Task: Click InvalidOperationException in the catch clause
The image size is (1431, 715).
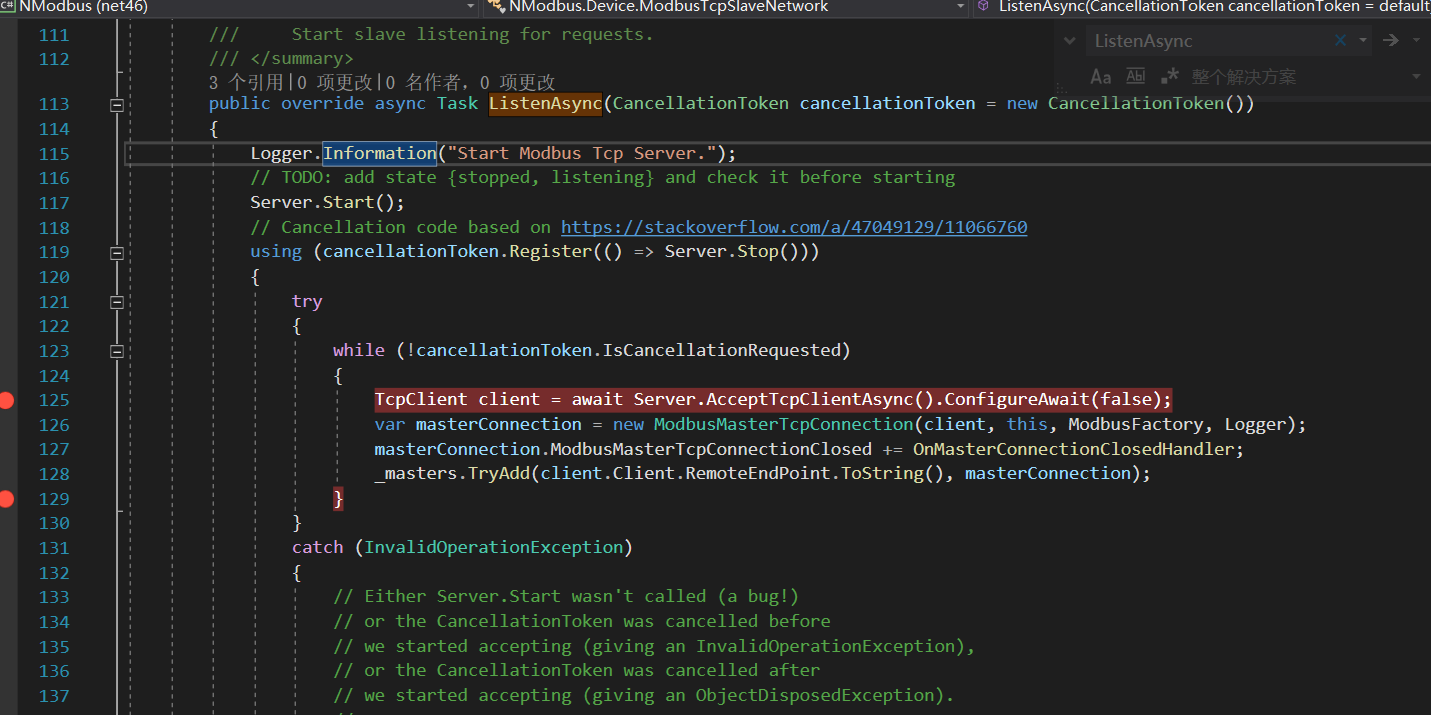Action: [494, 548]
